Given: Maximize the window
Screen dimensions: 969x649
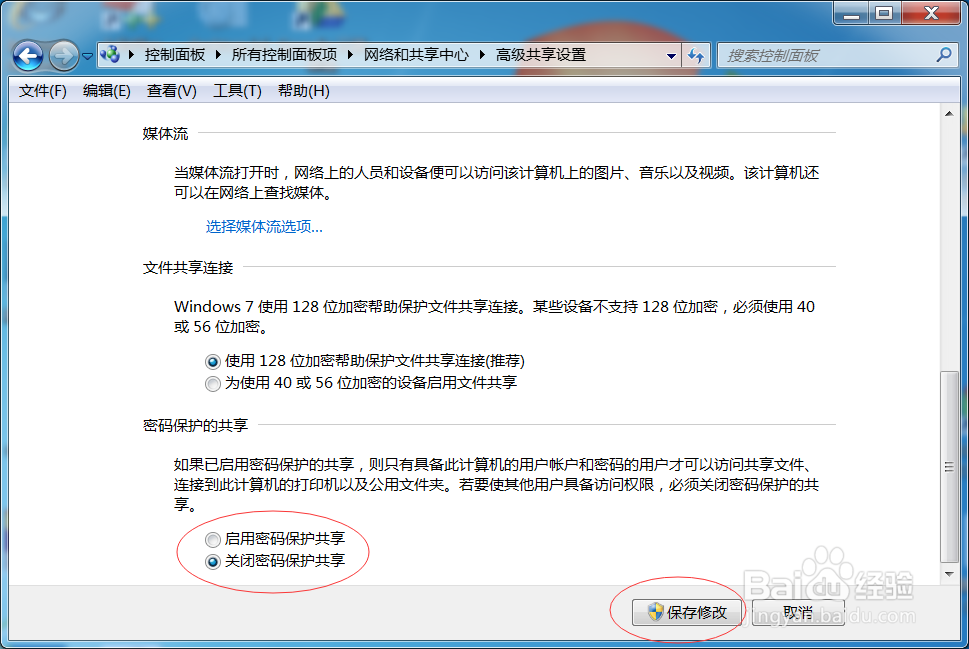Looking at the screenshot, I should point(884,13).
